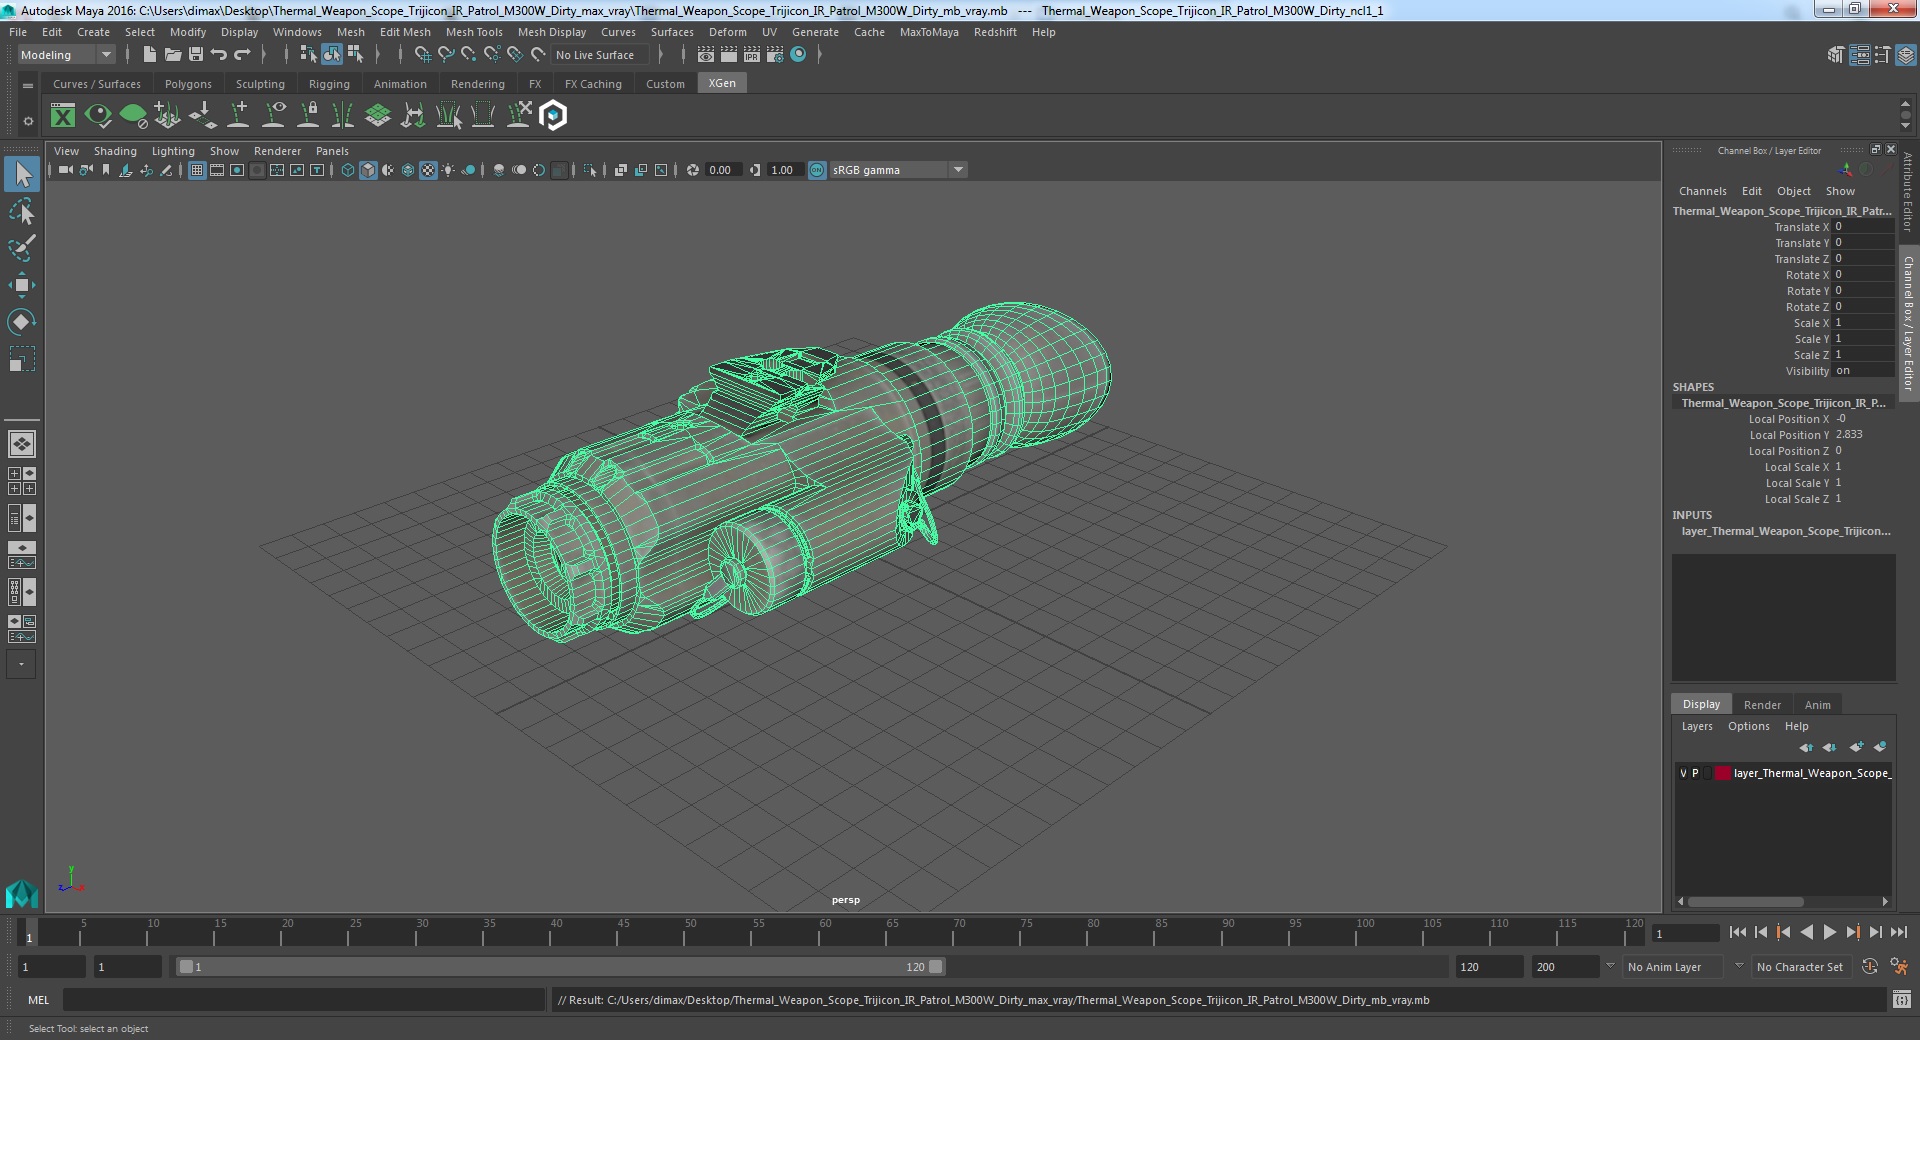Click XGen preview eye icon

point(98,116)
